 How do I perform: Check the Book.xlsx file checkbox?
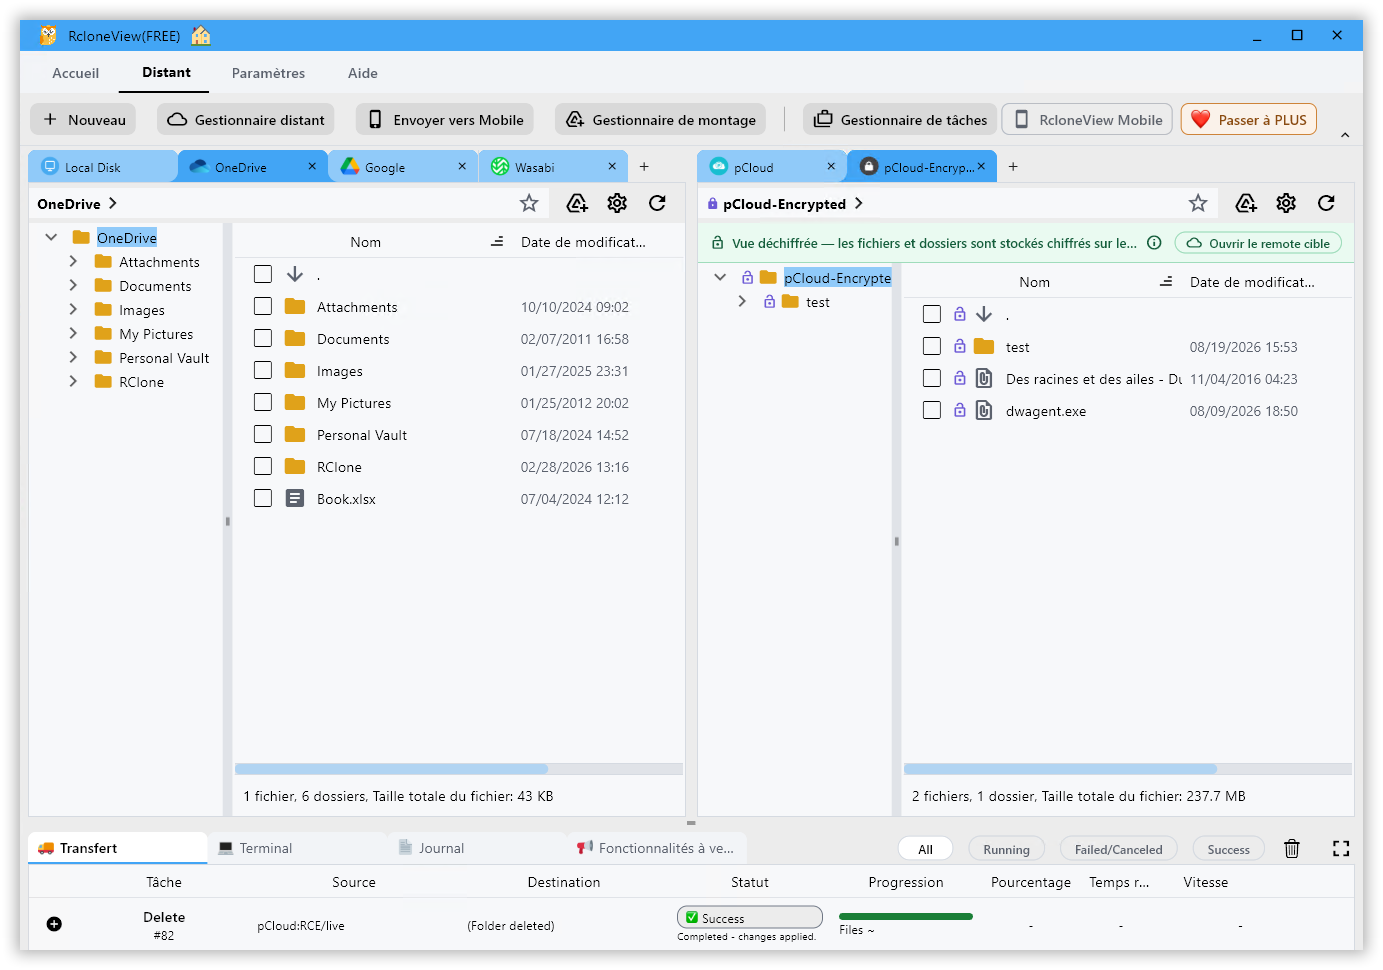(263, 498)
